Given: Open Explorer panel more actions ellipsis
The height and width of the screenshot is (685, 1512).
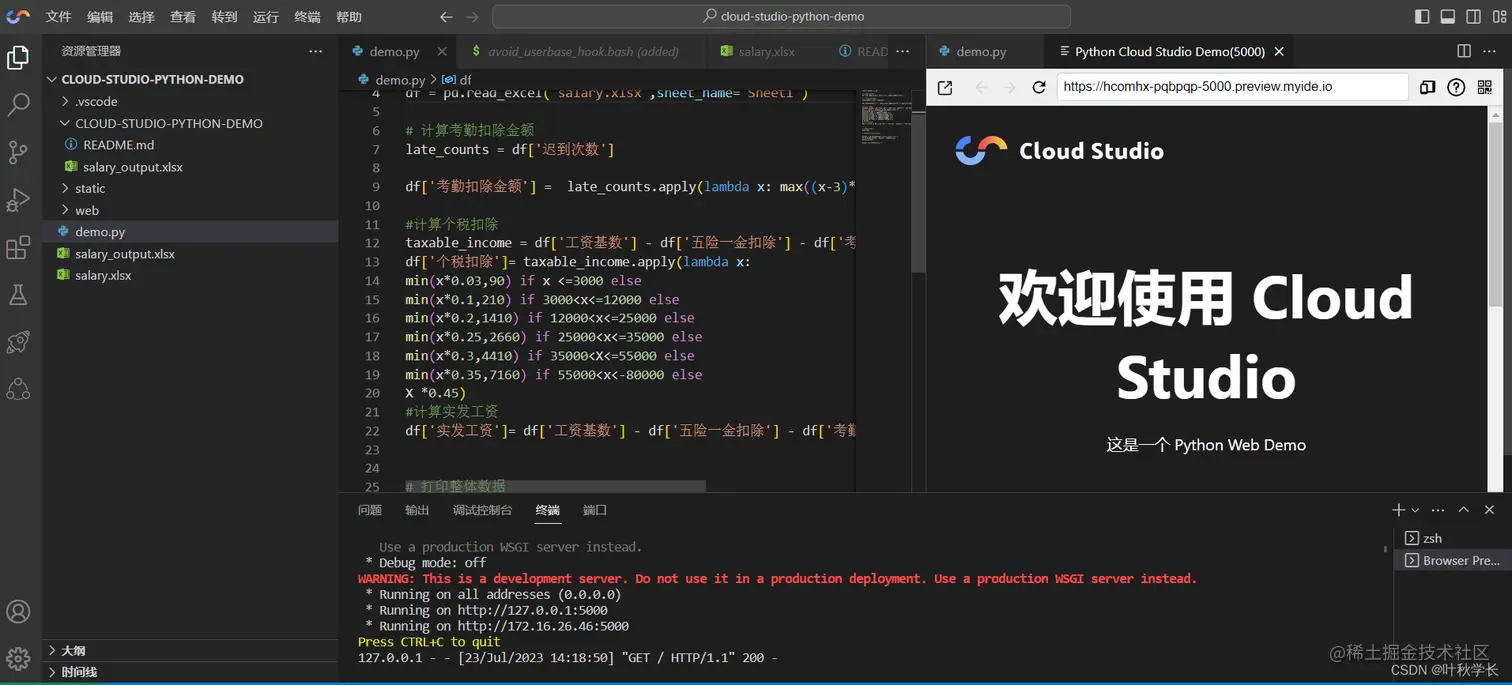Looking at the screenshot, I should click(316, 51).
